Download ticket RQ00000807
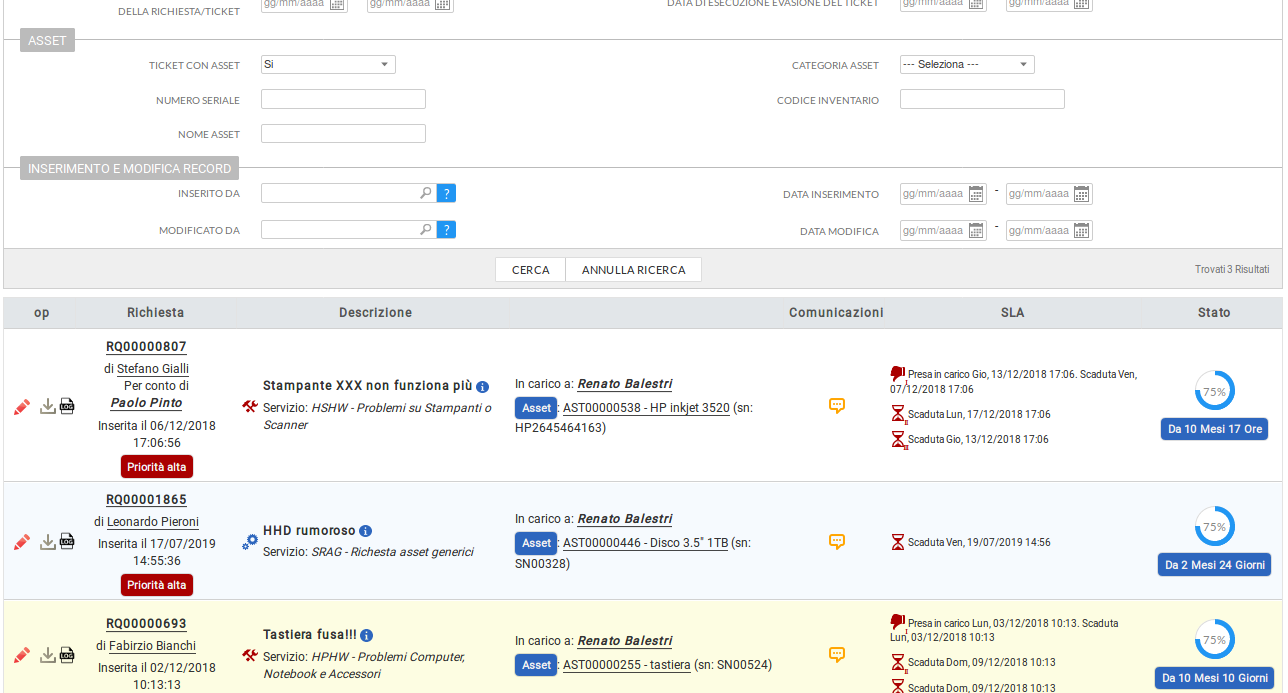The image size is (1288, 693). 47,406
